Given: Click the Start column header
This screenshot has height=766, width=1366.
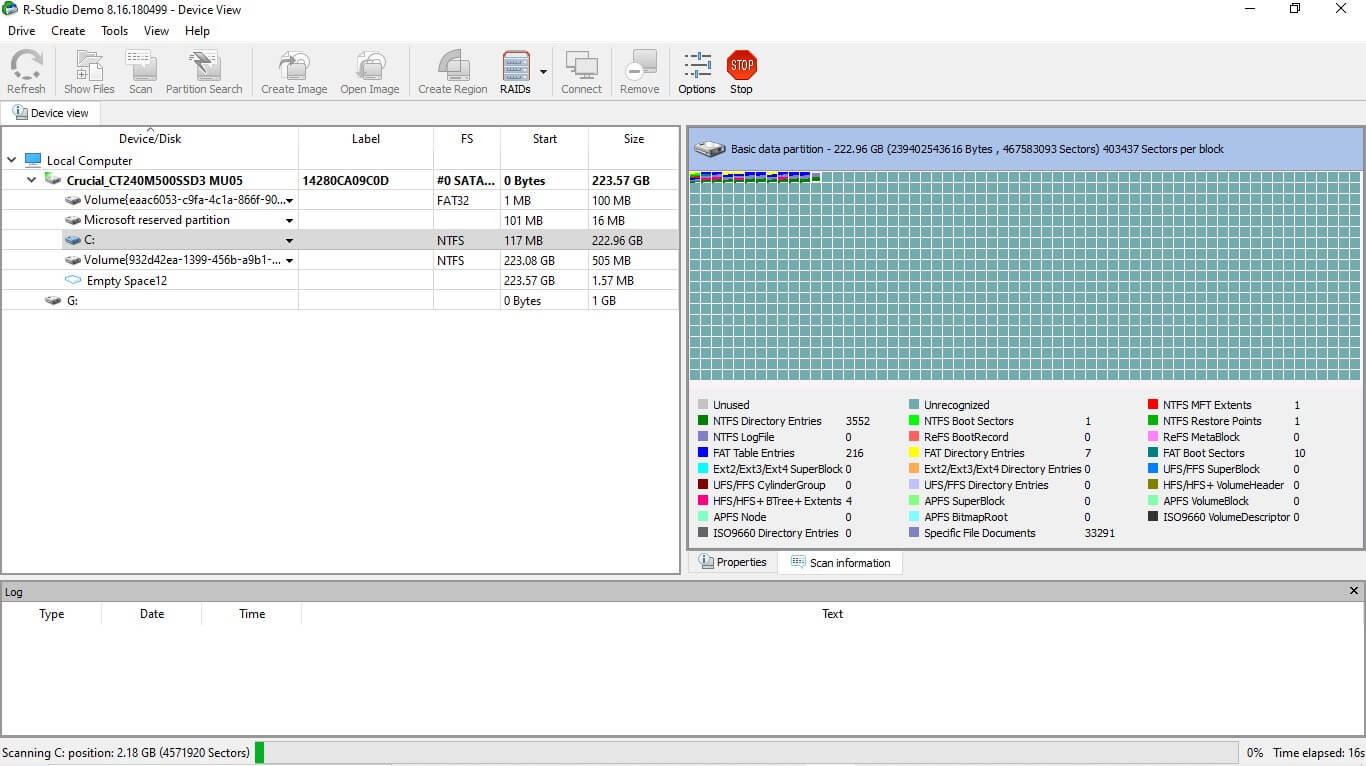Looking at the screenshot, I should [545, 139].
